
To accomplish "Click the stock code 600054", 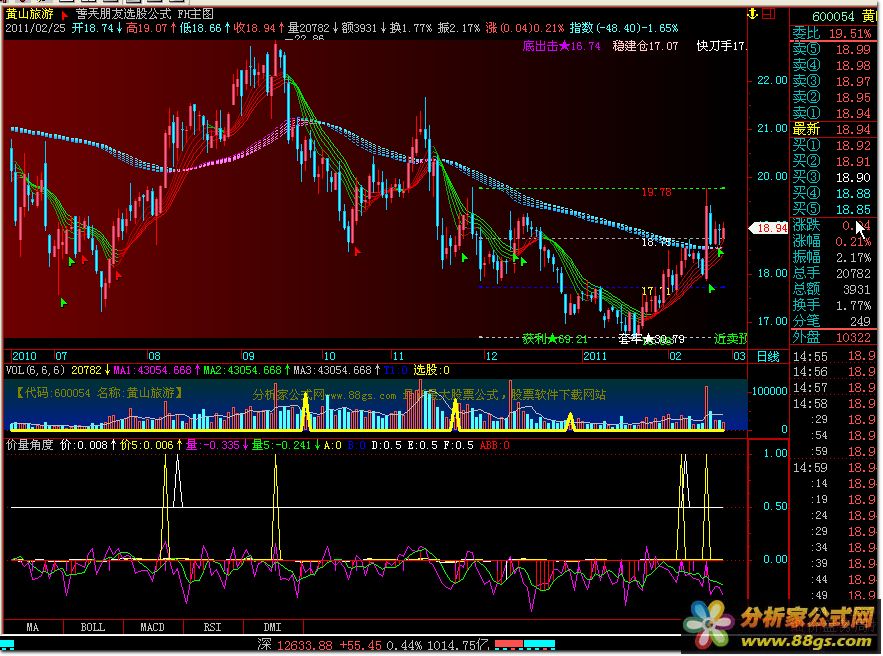I will [x=833, y=17].
